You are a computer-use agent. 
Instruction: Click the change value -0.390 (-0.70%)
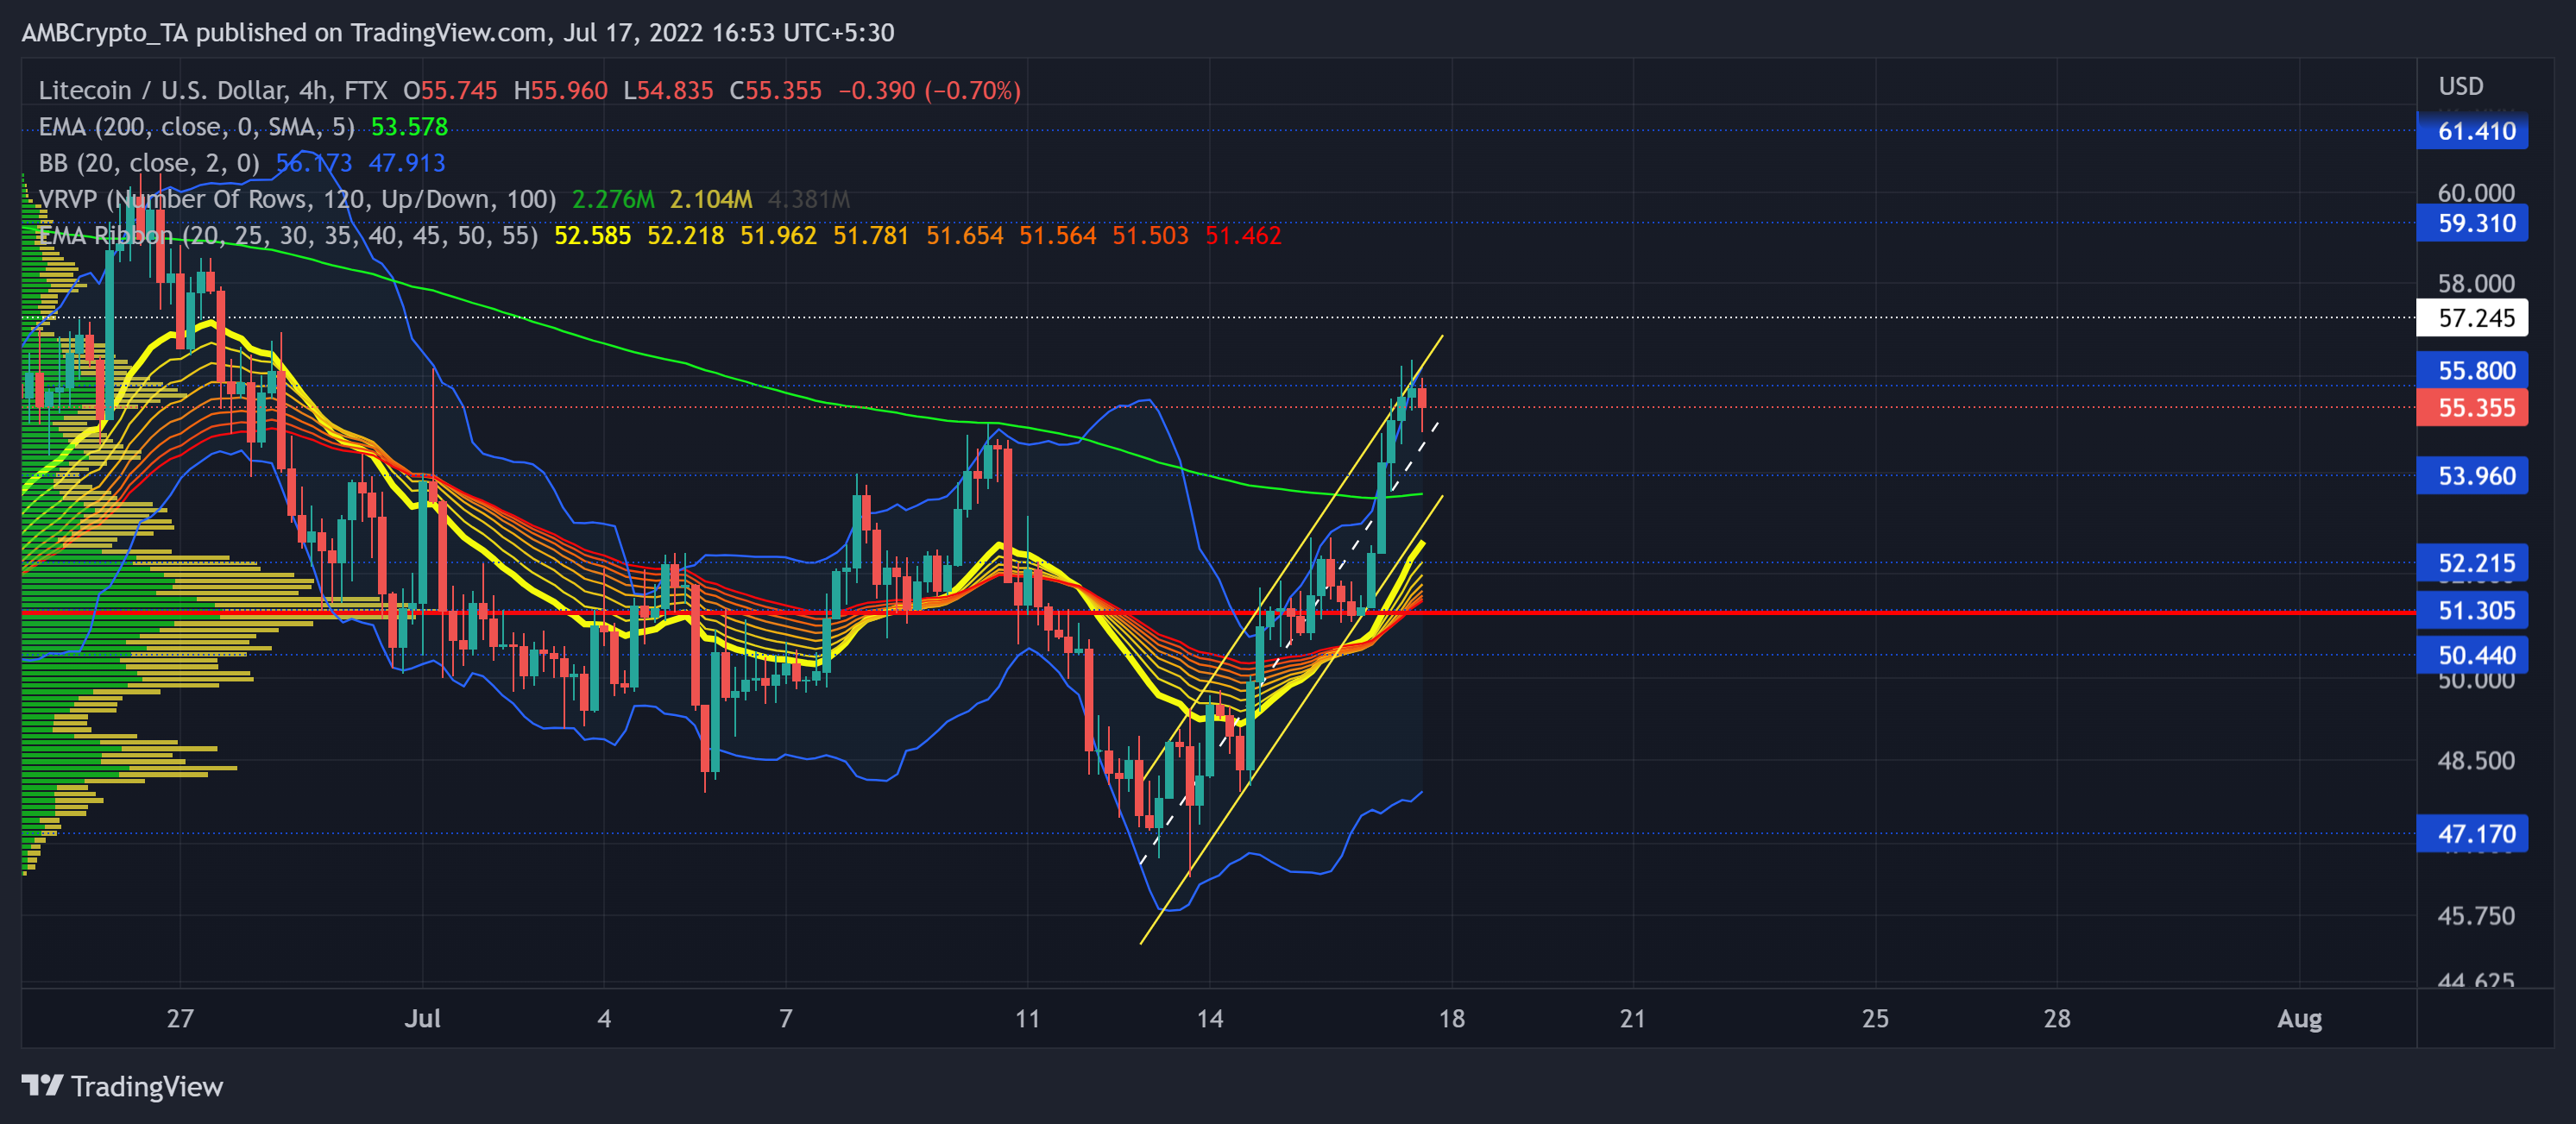click(930, 90)
